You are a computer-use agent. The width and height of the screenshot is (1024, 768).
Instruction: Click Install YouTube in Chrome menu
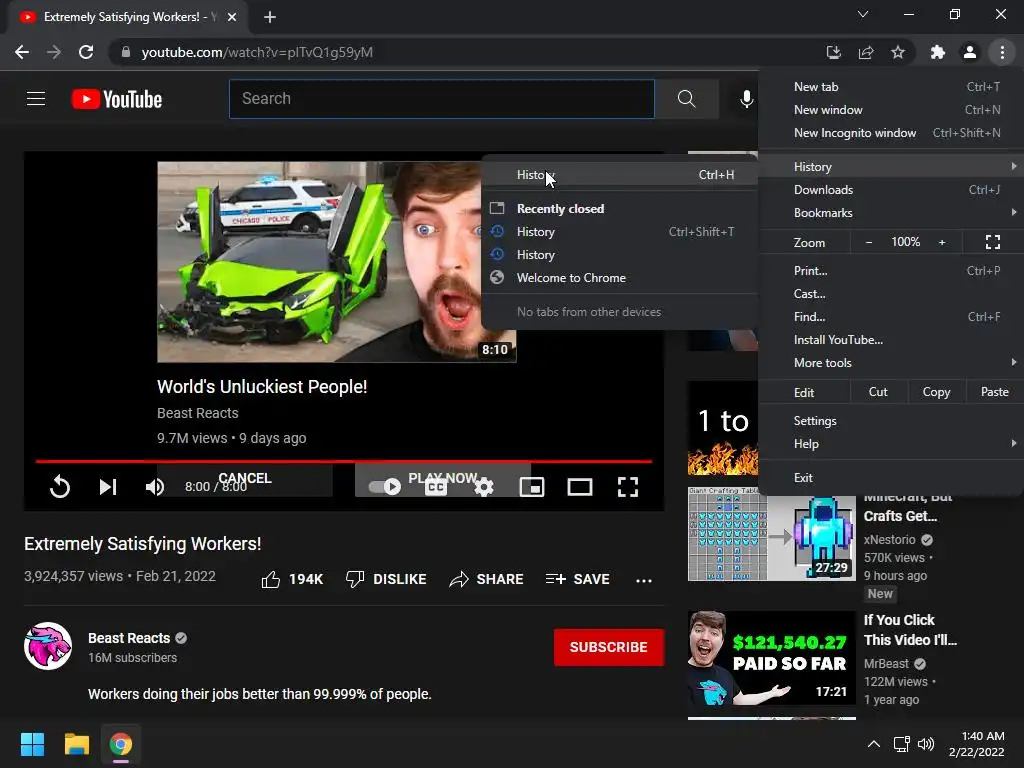[891, 340]
